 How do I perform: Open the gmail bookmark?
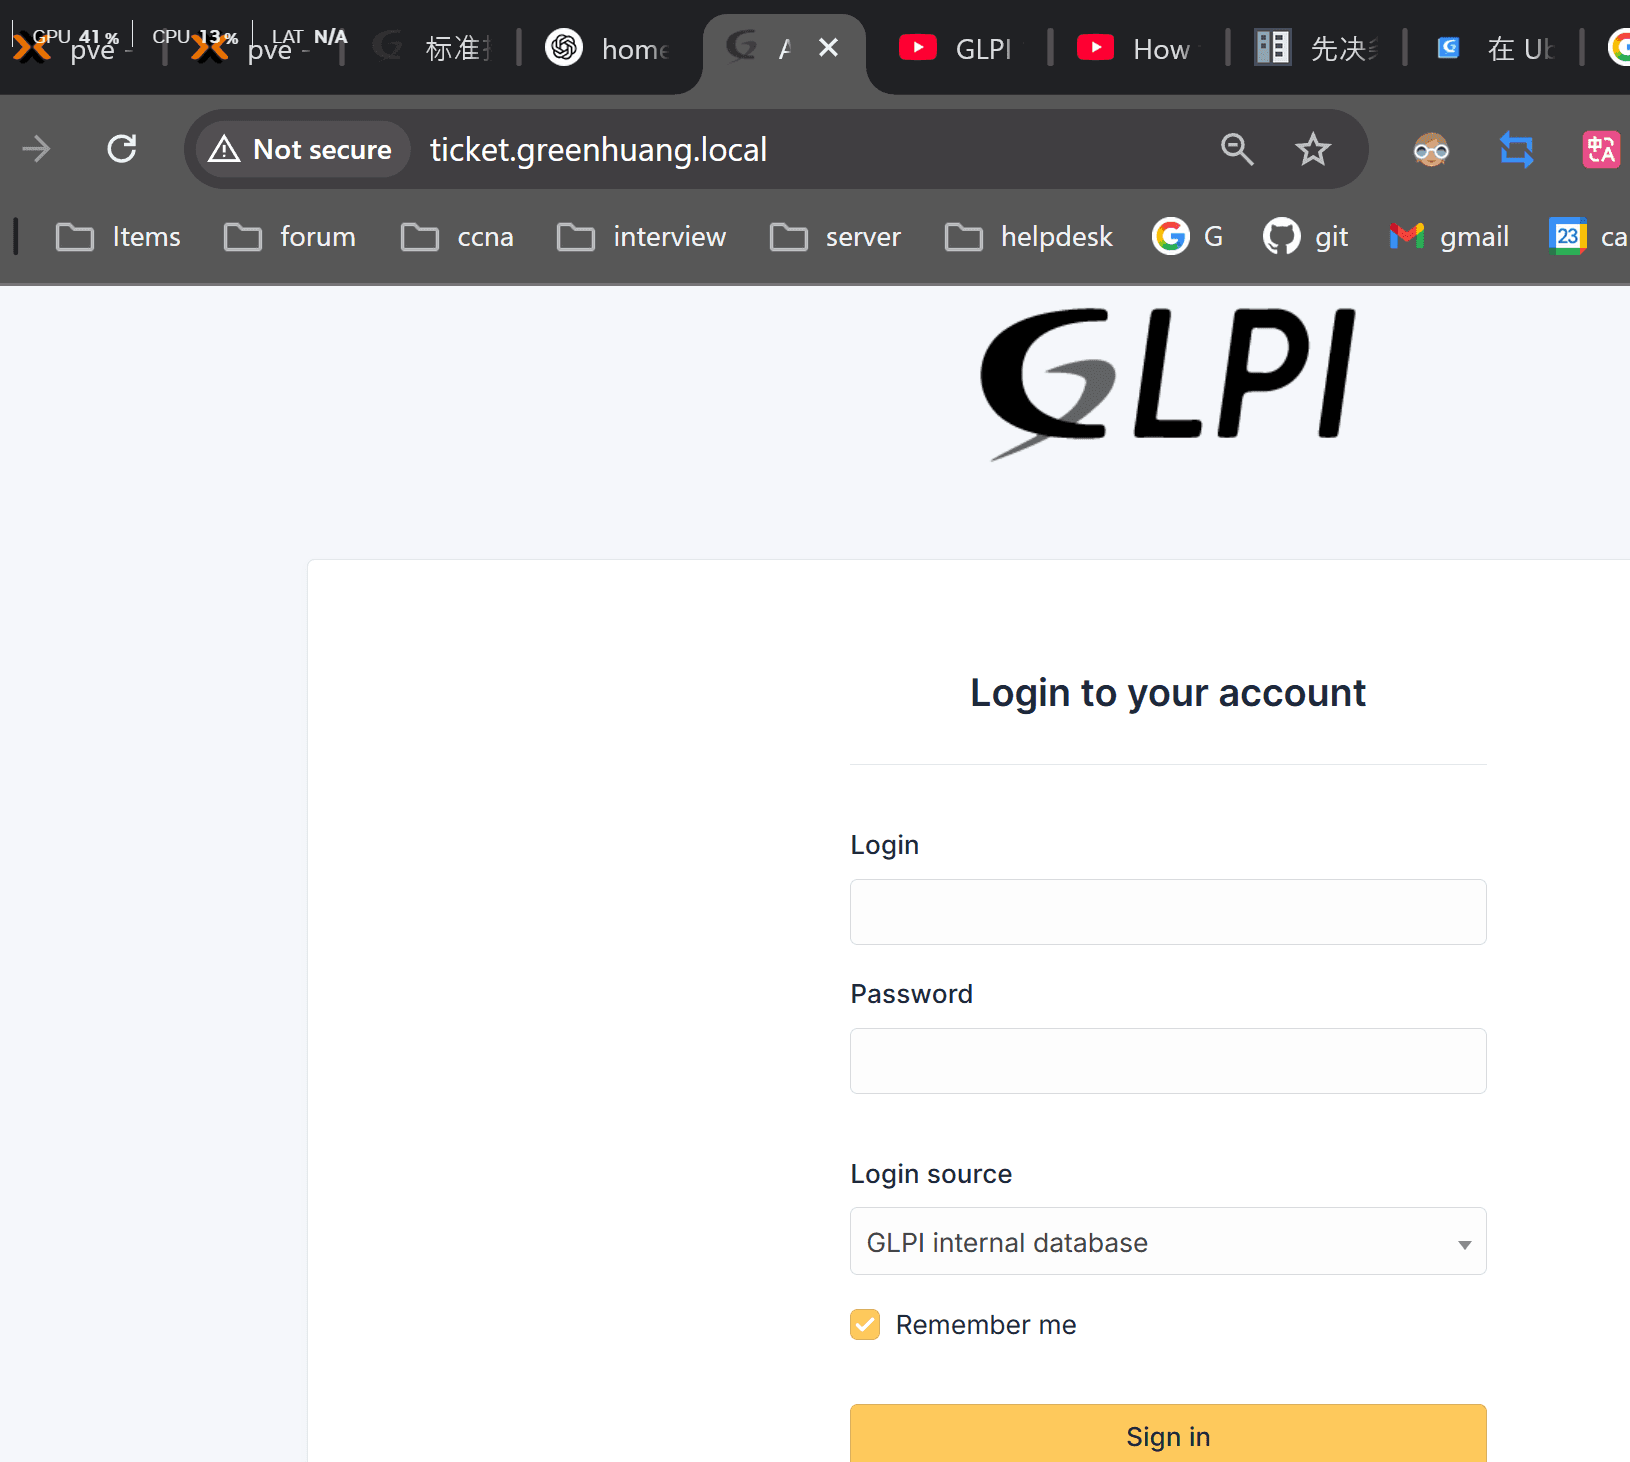(1449, 237)
